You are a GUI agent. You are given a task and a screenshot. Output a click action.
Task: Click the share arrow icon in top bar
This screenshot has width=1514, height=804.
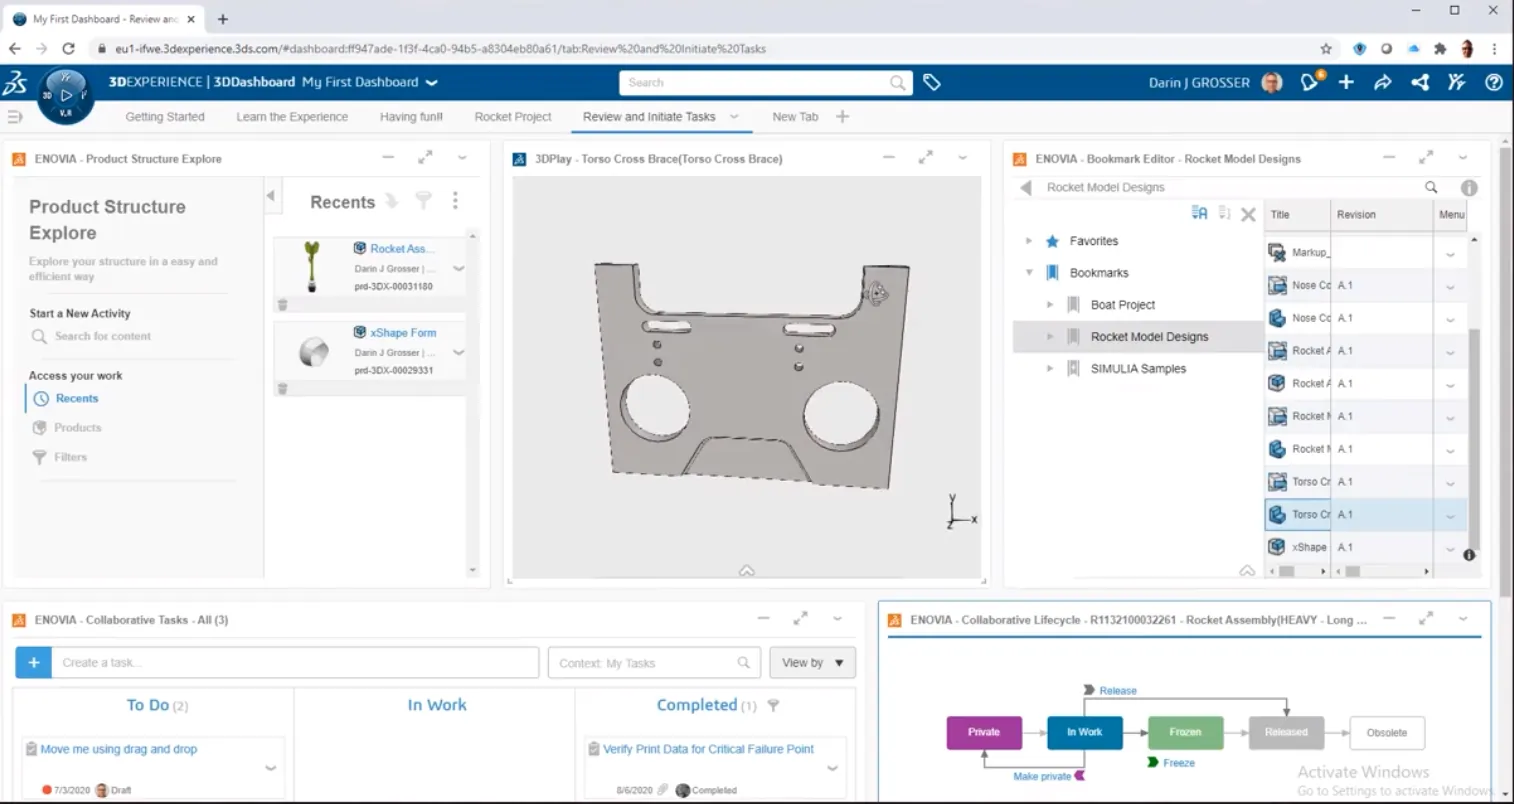click(1383, 82)
